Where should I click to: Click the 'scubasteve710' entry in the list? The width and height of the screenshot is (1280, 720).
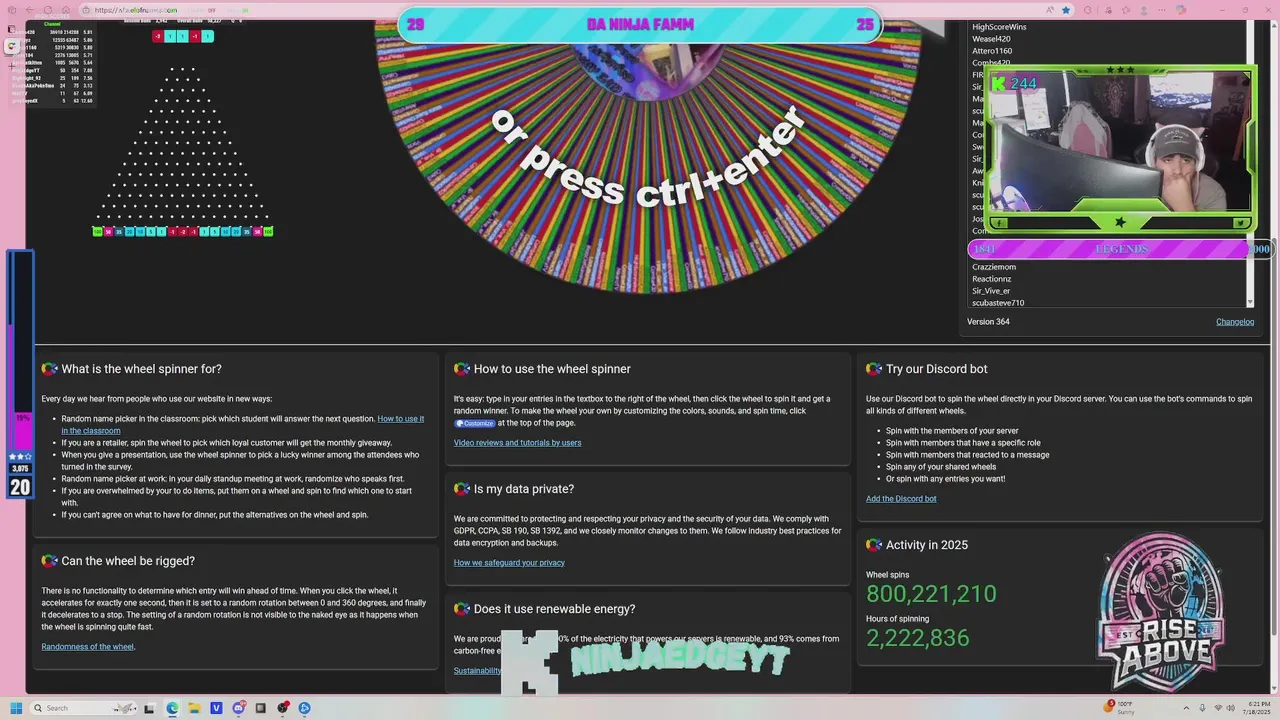coord(998,303)
